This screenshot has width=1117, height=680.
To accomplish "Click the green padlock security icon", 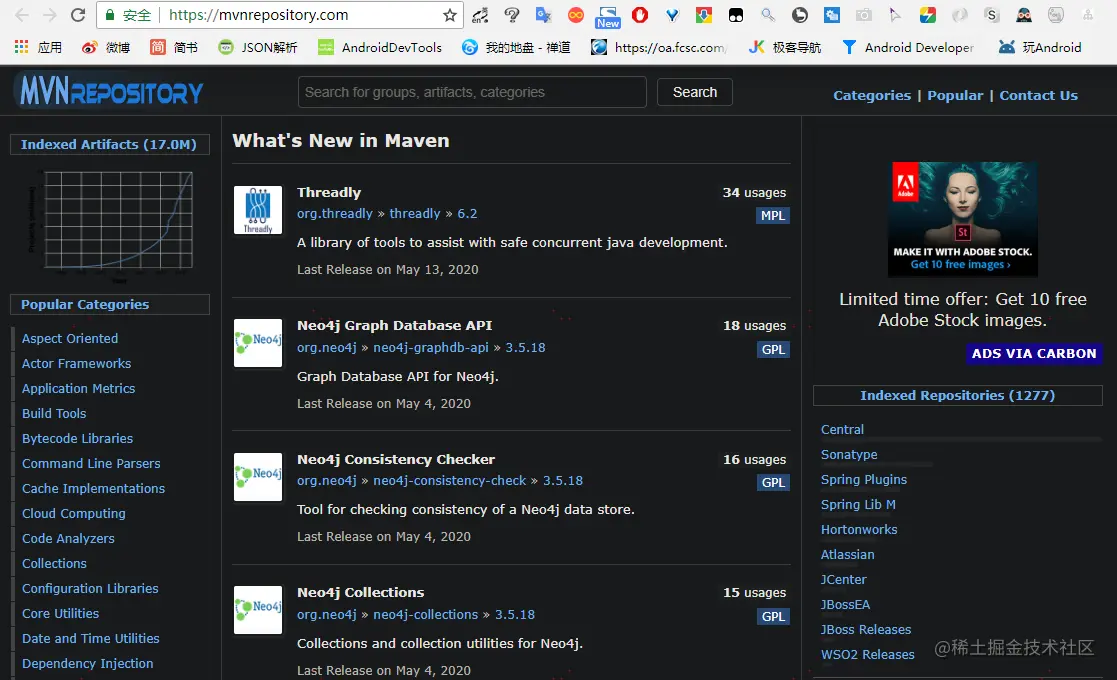I will [110, 15].
